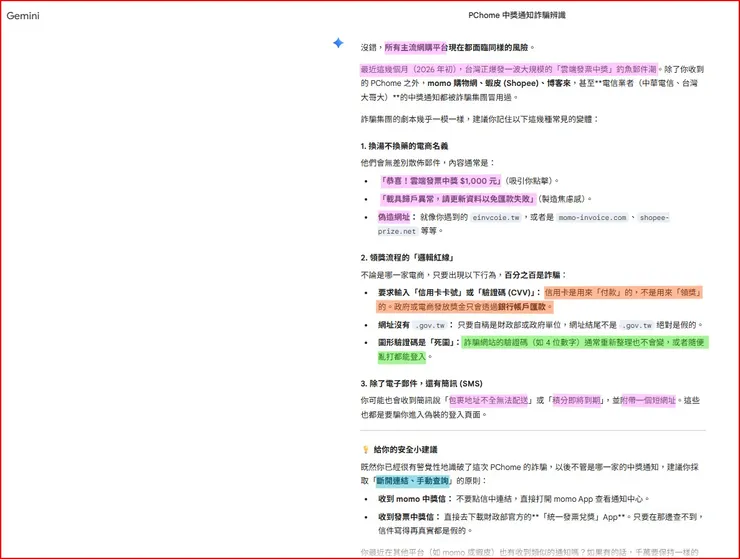Click the line '他們會無差別散佈郵件，內容通常是：'

point(428,163)
